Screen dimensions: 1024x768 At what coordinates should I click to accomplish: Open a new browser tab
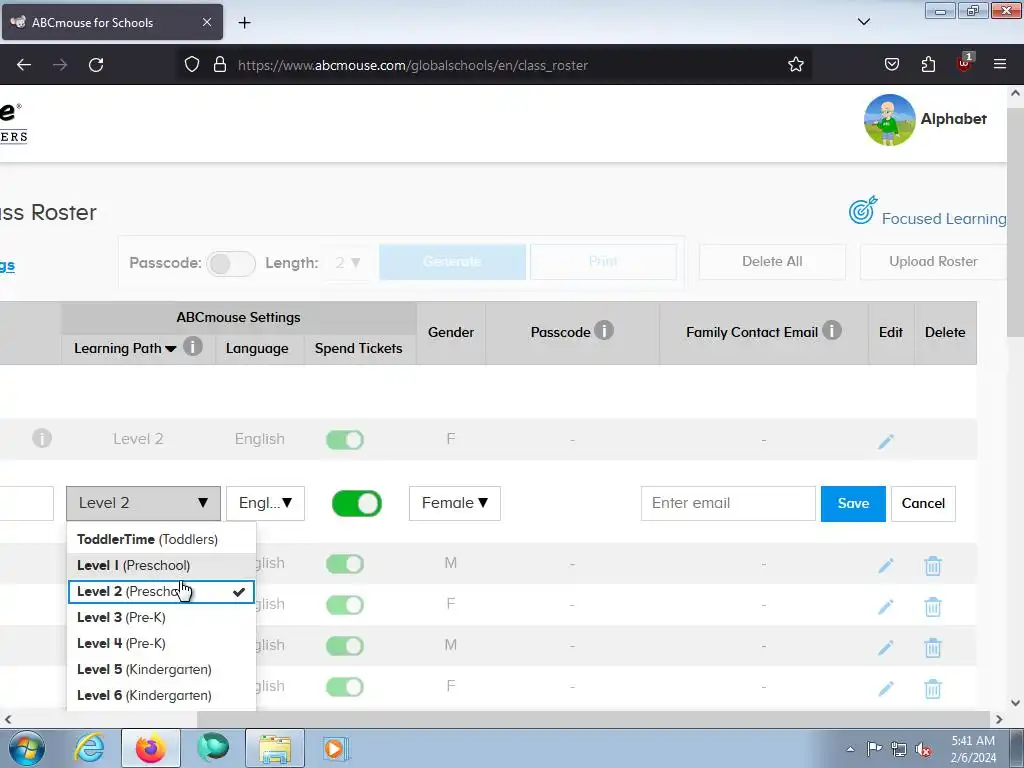pos(244,23)
